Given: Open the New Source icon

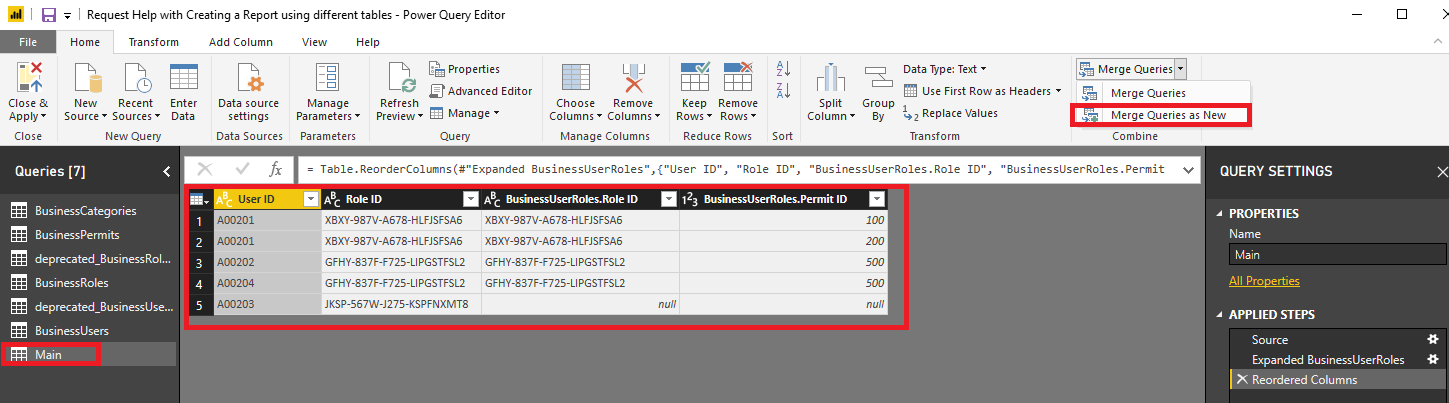Looking at the screenshot, I should (x=86, y=78).
